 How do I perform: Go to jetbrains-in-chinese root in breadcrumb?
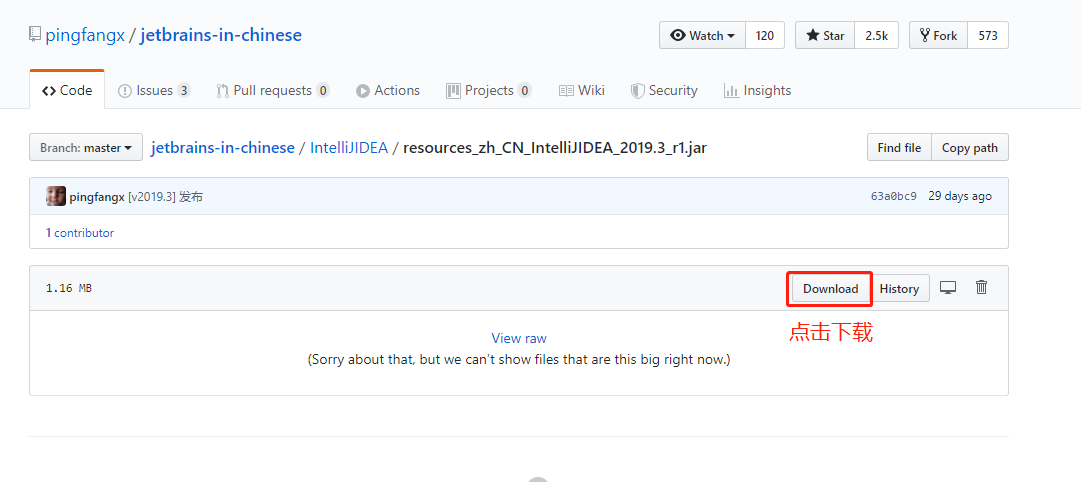coord(223,148)
